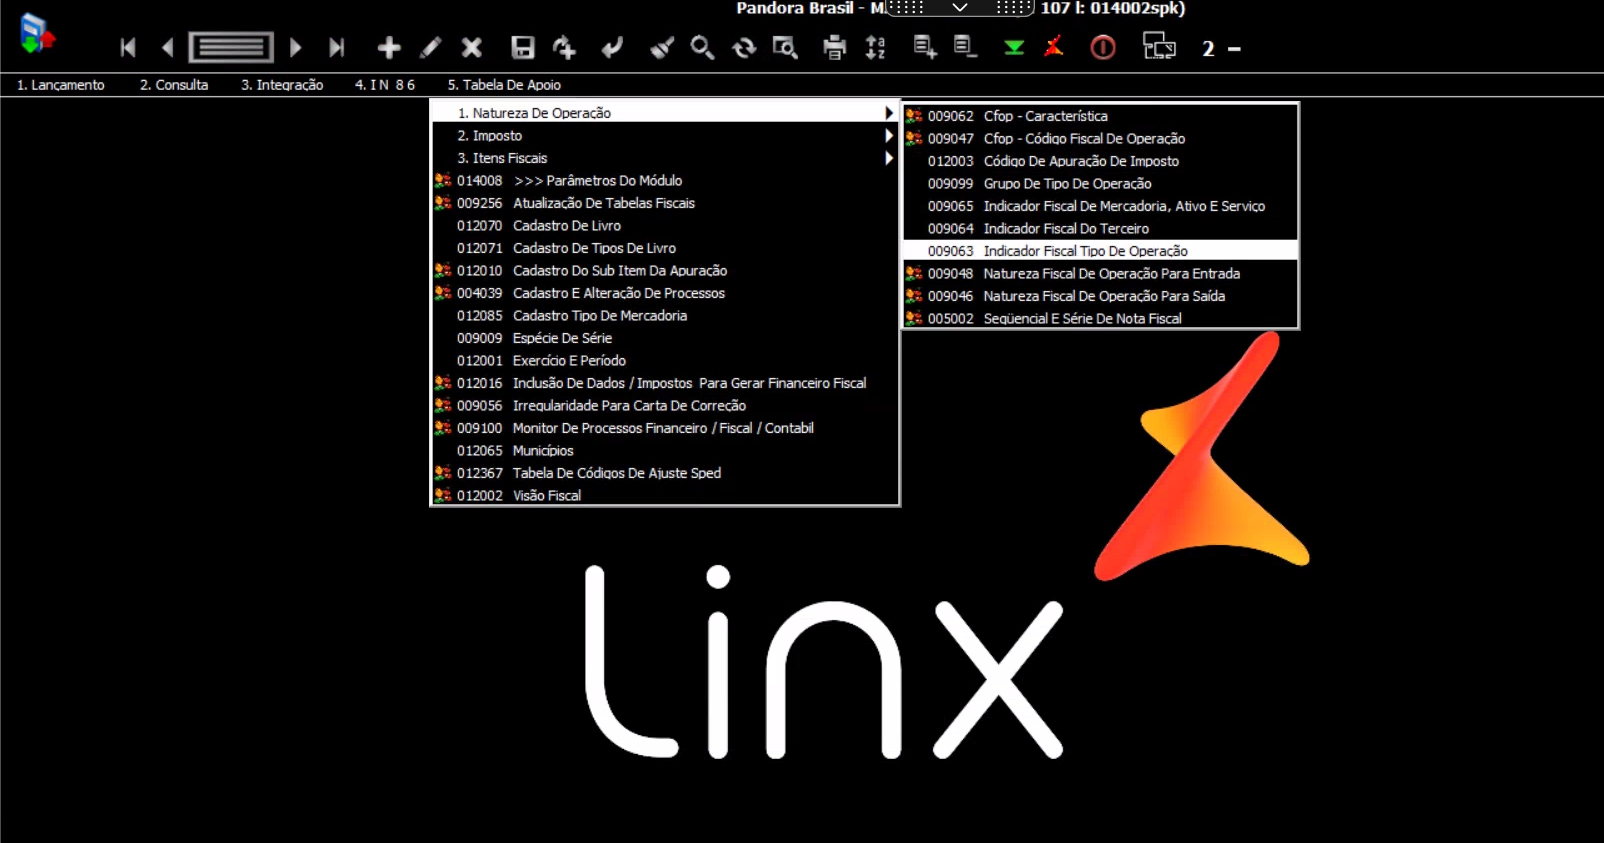The height and width of the screenshot is (843, 1604).
Task: Open 009100 Monitor De Processos Financeiro
Action: point(665,428)
